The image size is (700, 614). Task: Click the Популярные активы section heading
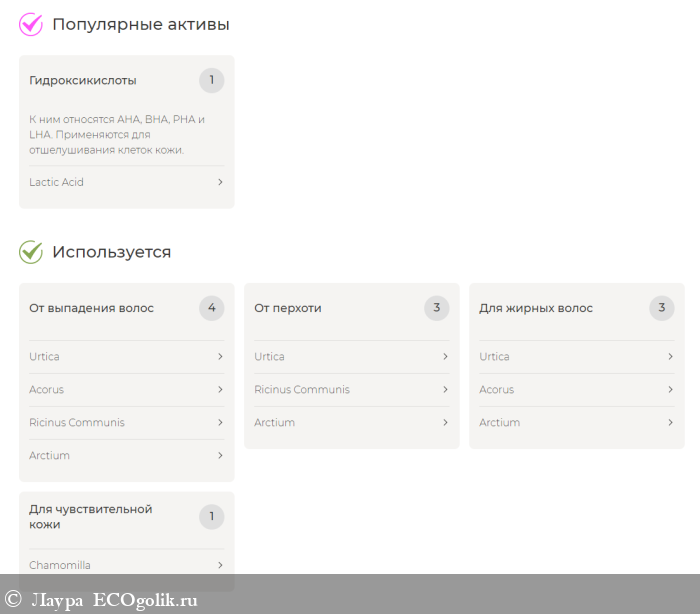(x=140, y=24)
